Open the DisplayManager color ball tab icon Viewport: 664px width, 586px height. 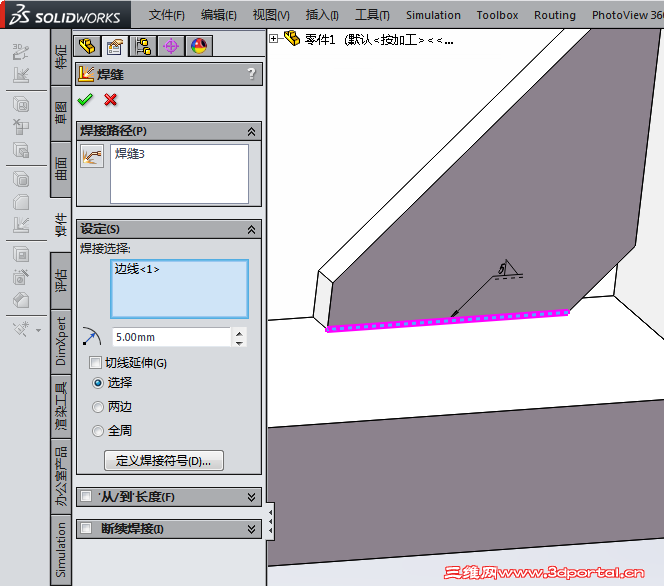[199, 46]
